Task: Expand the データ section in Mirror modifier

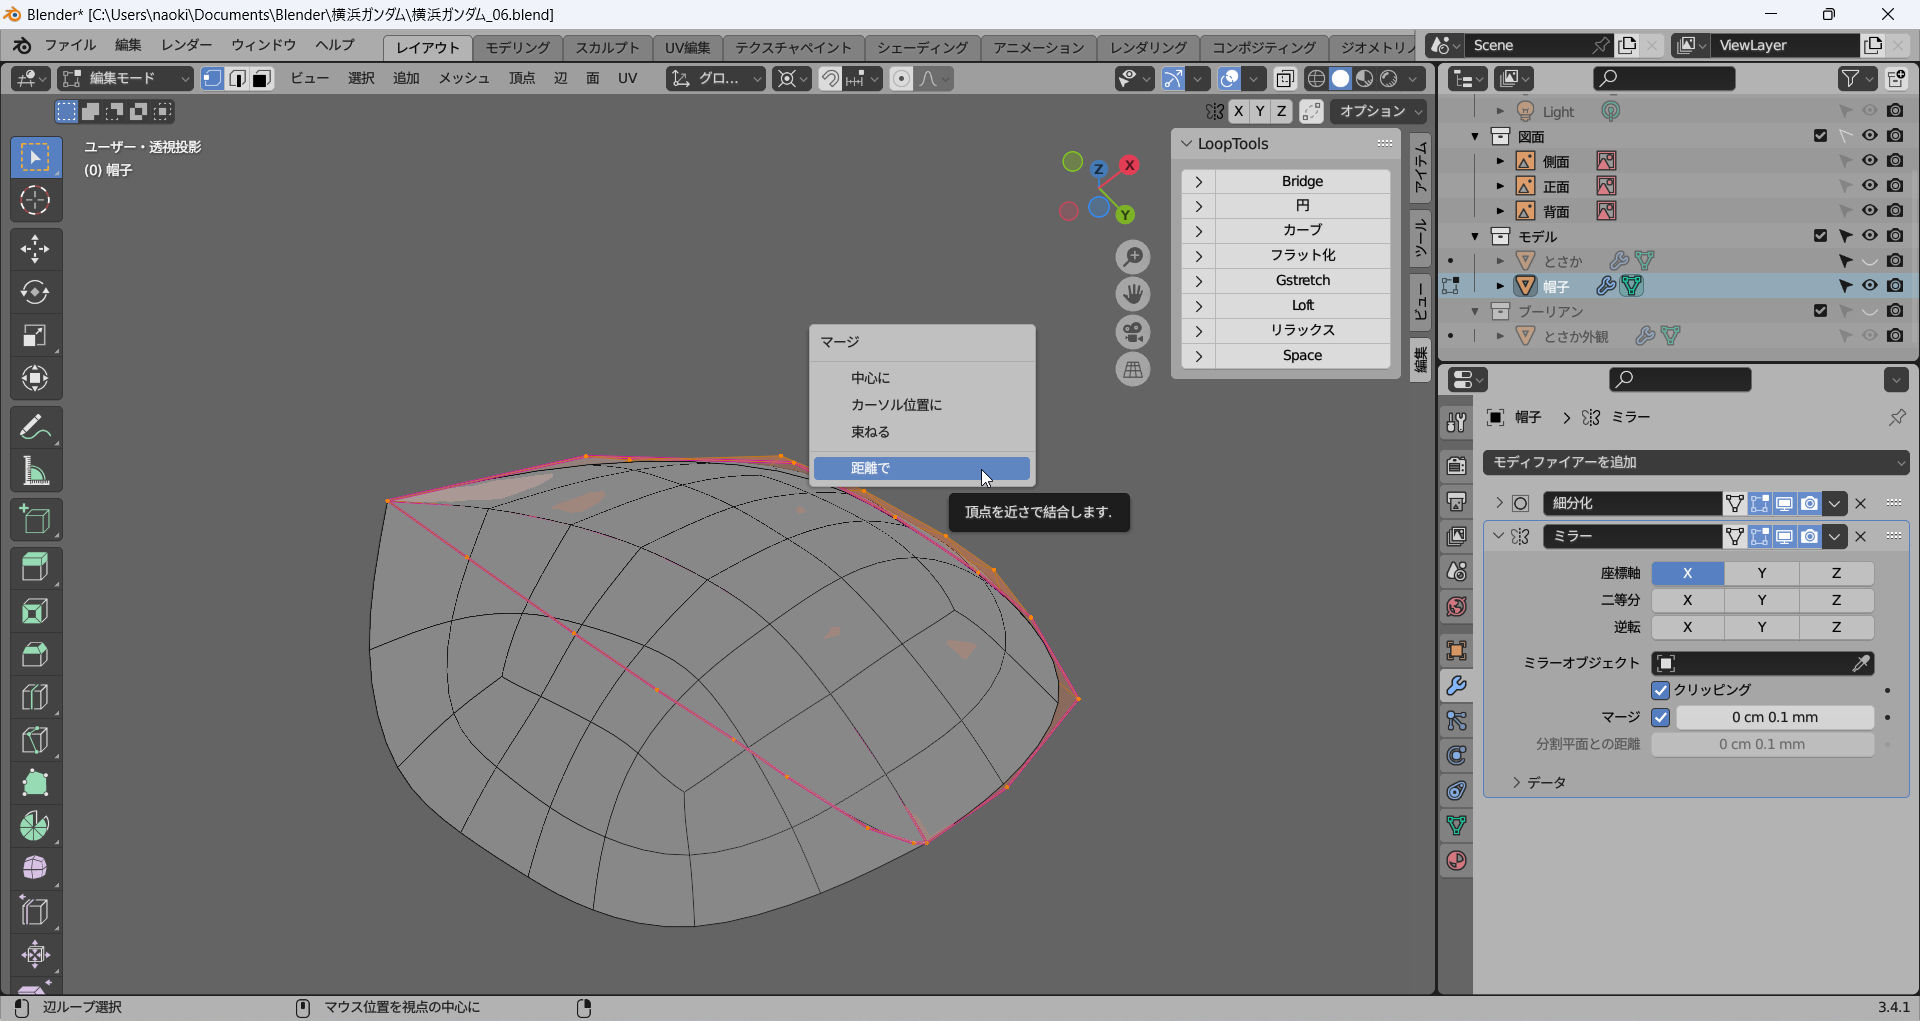Action: pos(1517,782)
